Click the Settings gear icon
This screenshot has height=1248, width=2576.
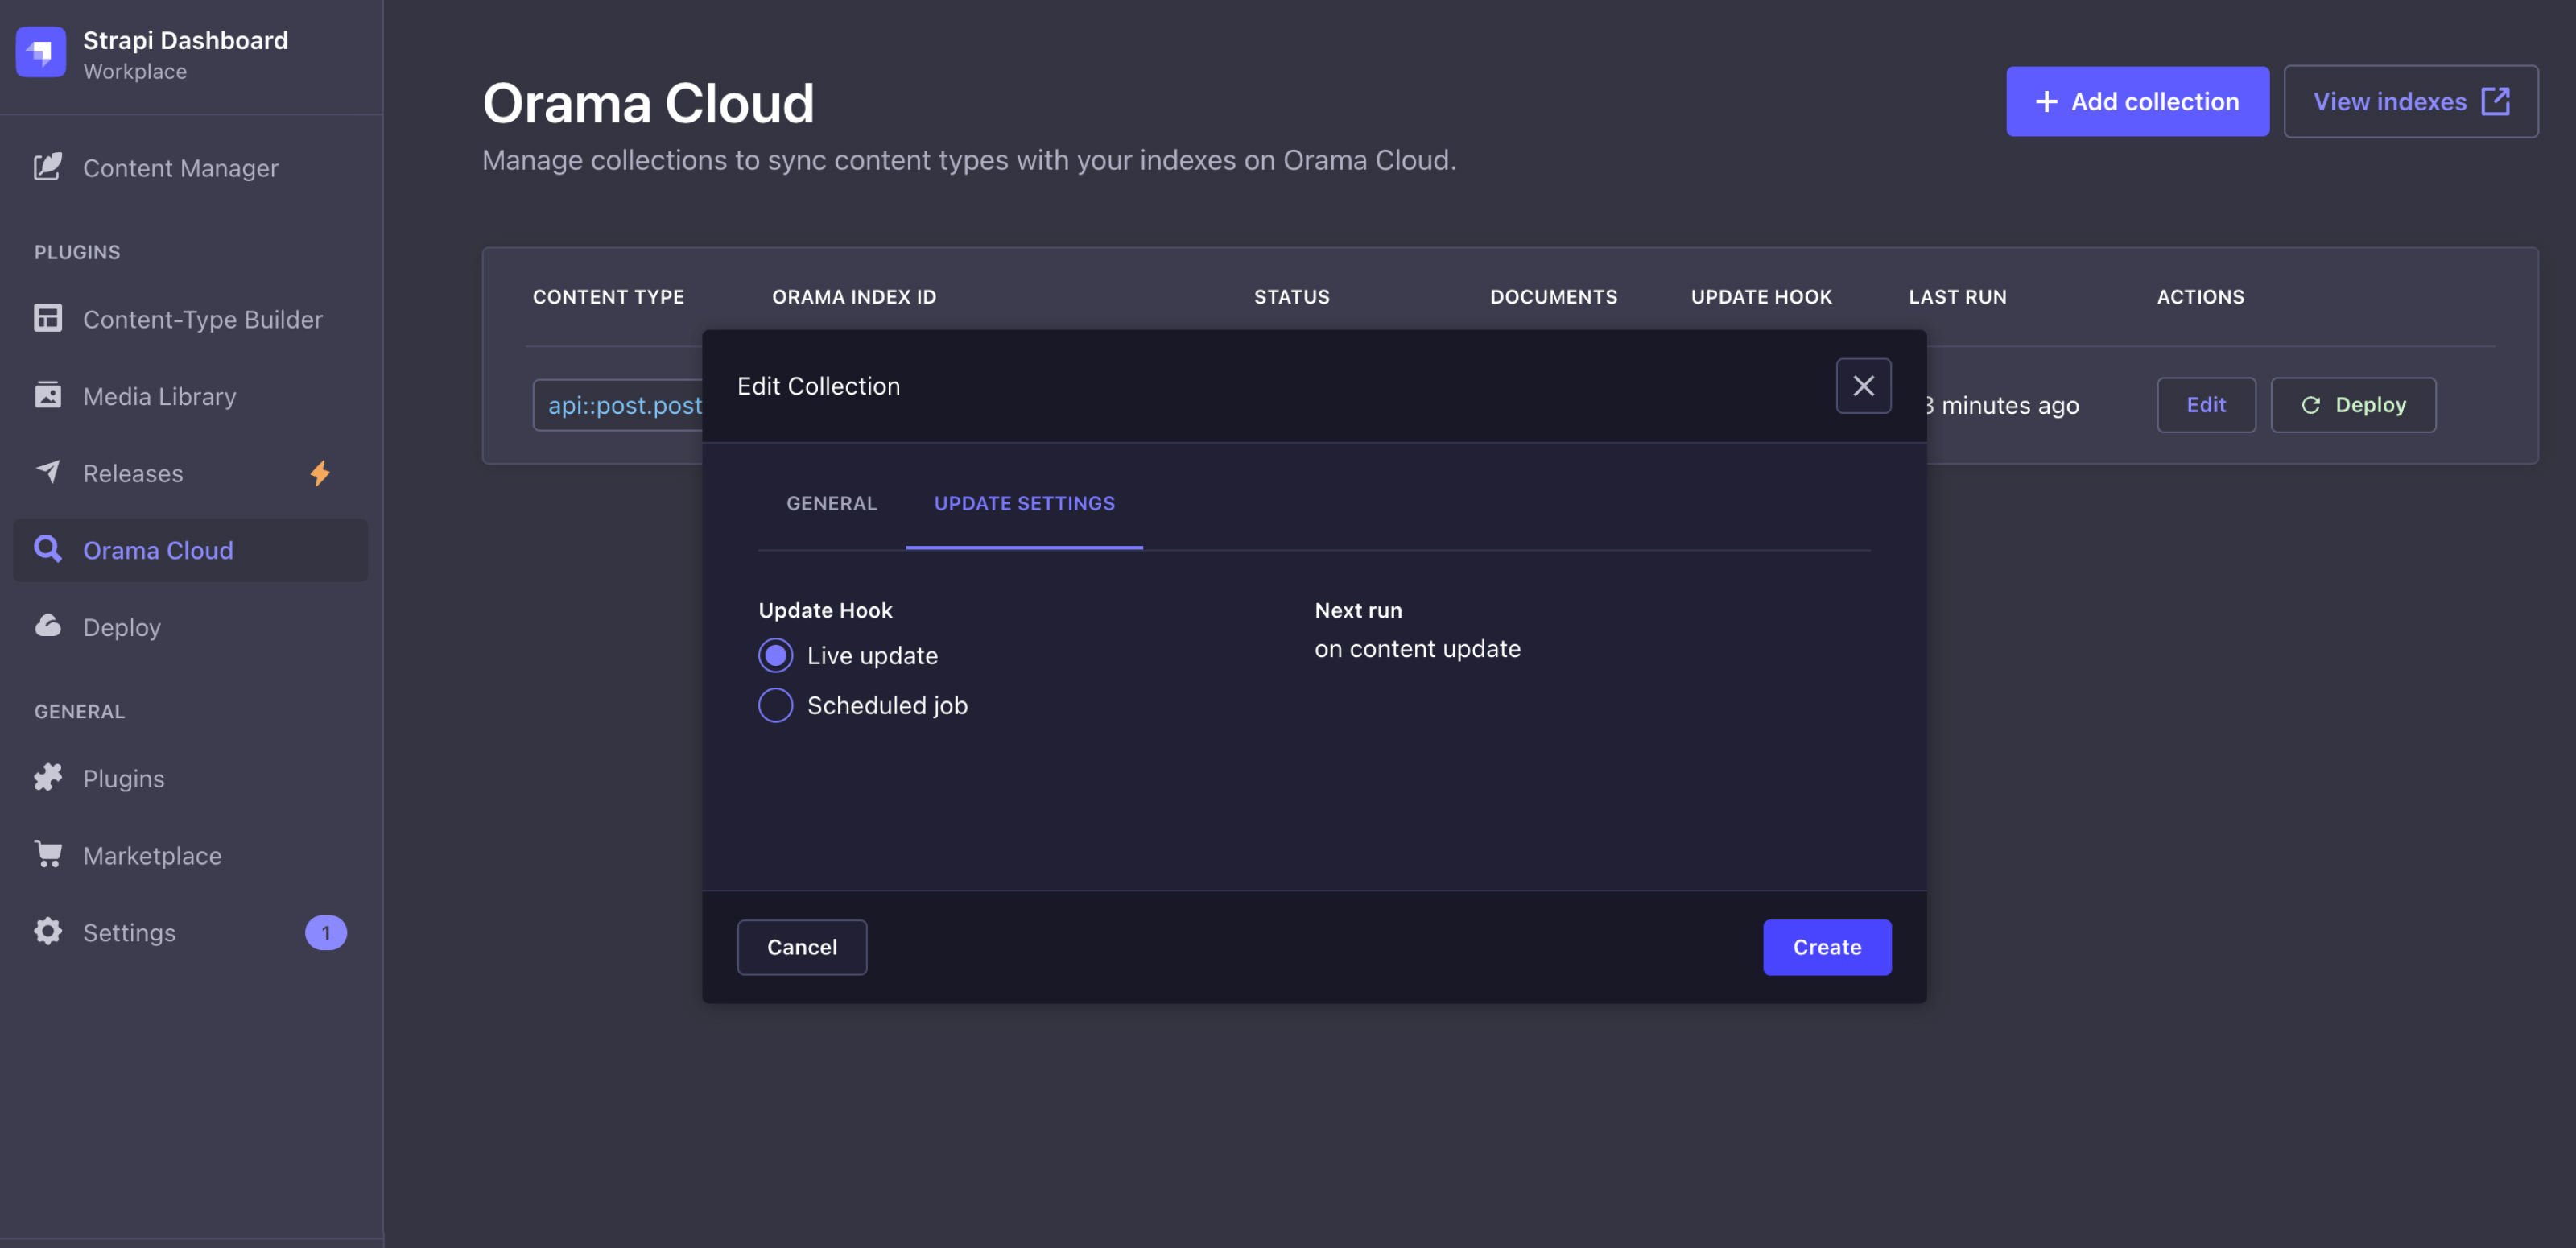(x=48, y=931)
